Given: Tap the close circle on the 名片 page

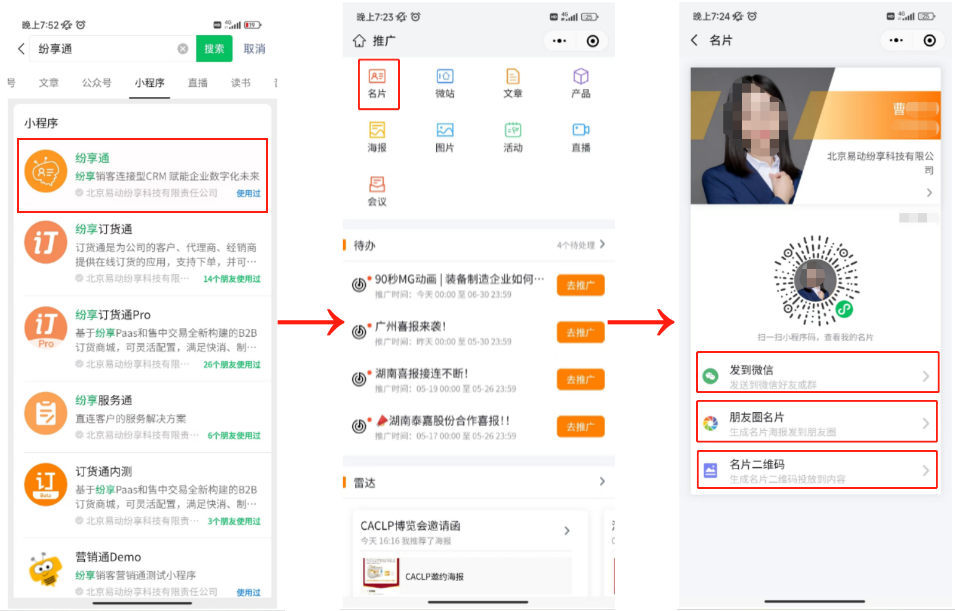Looking at the screenshot, I should pos(929,40).
